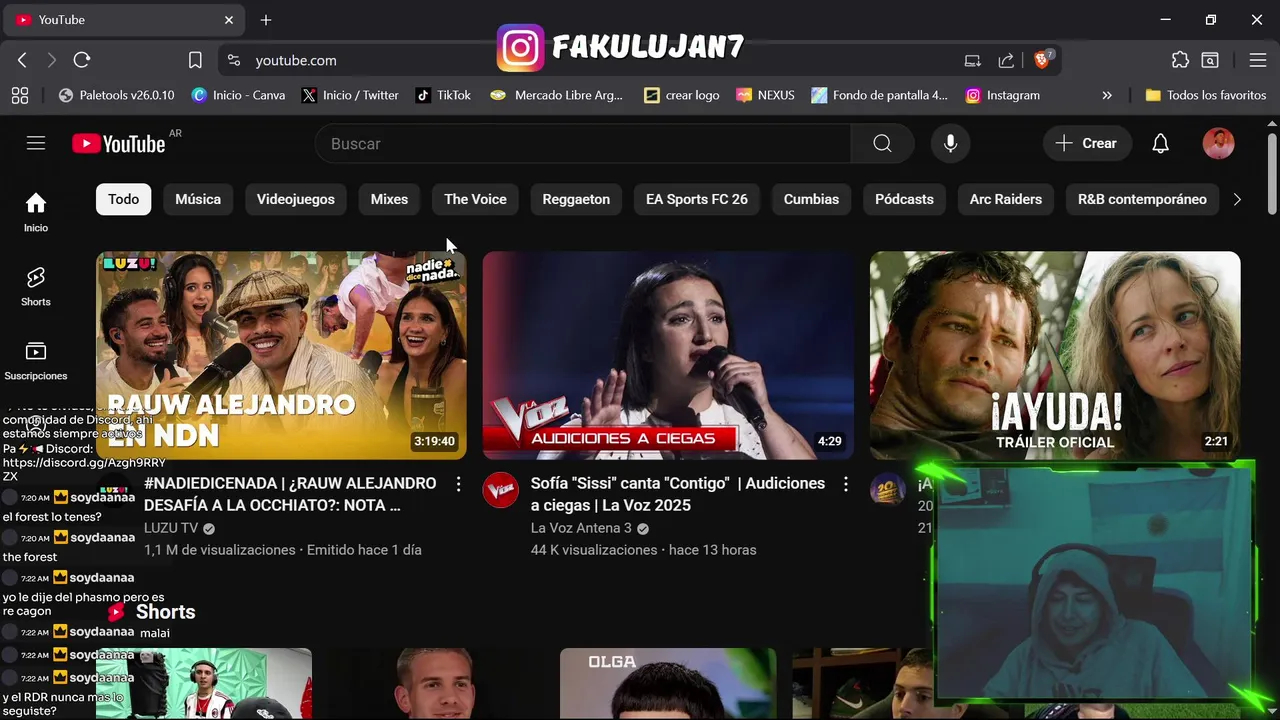Open the cast screen icon
The image size is (1280, 720).
(972, 60)
